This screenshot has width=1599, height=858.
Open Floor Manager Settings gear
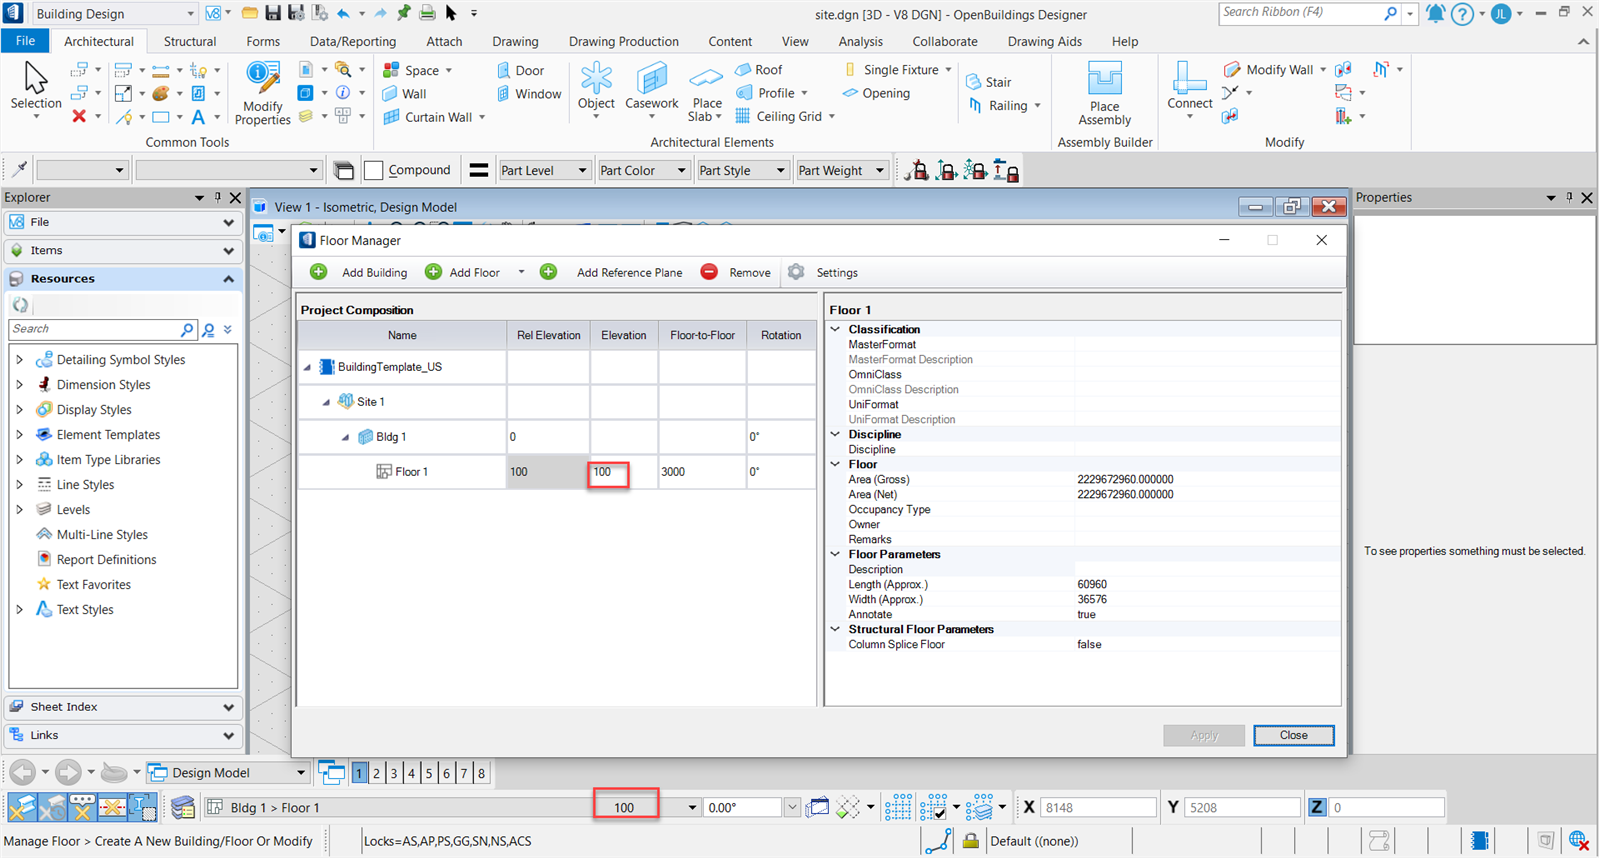(x=796, y=272)
